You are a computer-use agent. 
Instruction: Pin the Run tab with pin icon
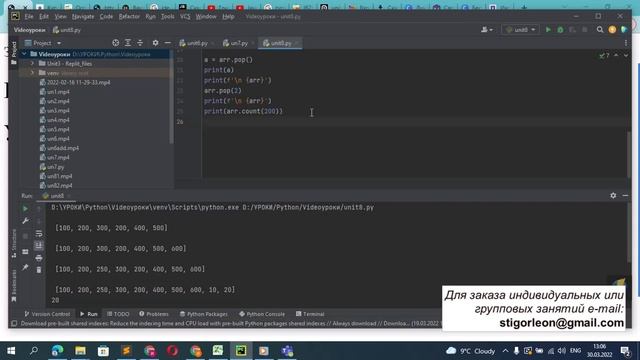coord(25,267)
